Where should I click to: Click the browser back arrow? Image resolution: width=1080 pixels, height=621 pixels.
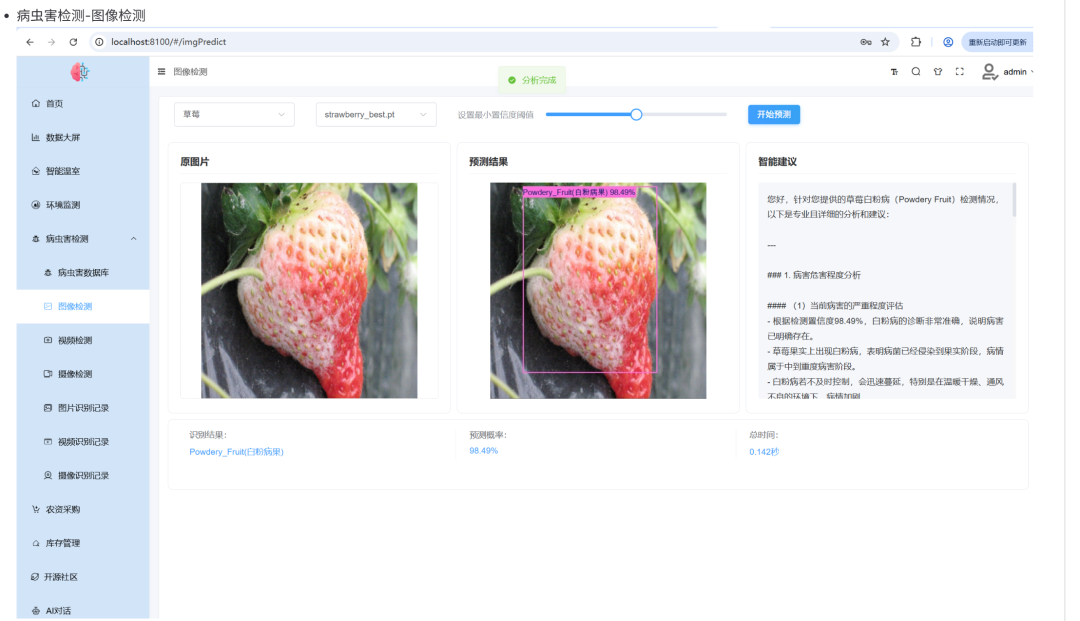point(30,42)
